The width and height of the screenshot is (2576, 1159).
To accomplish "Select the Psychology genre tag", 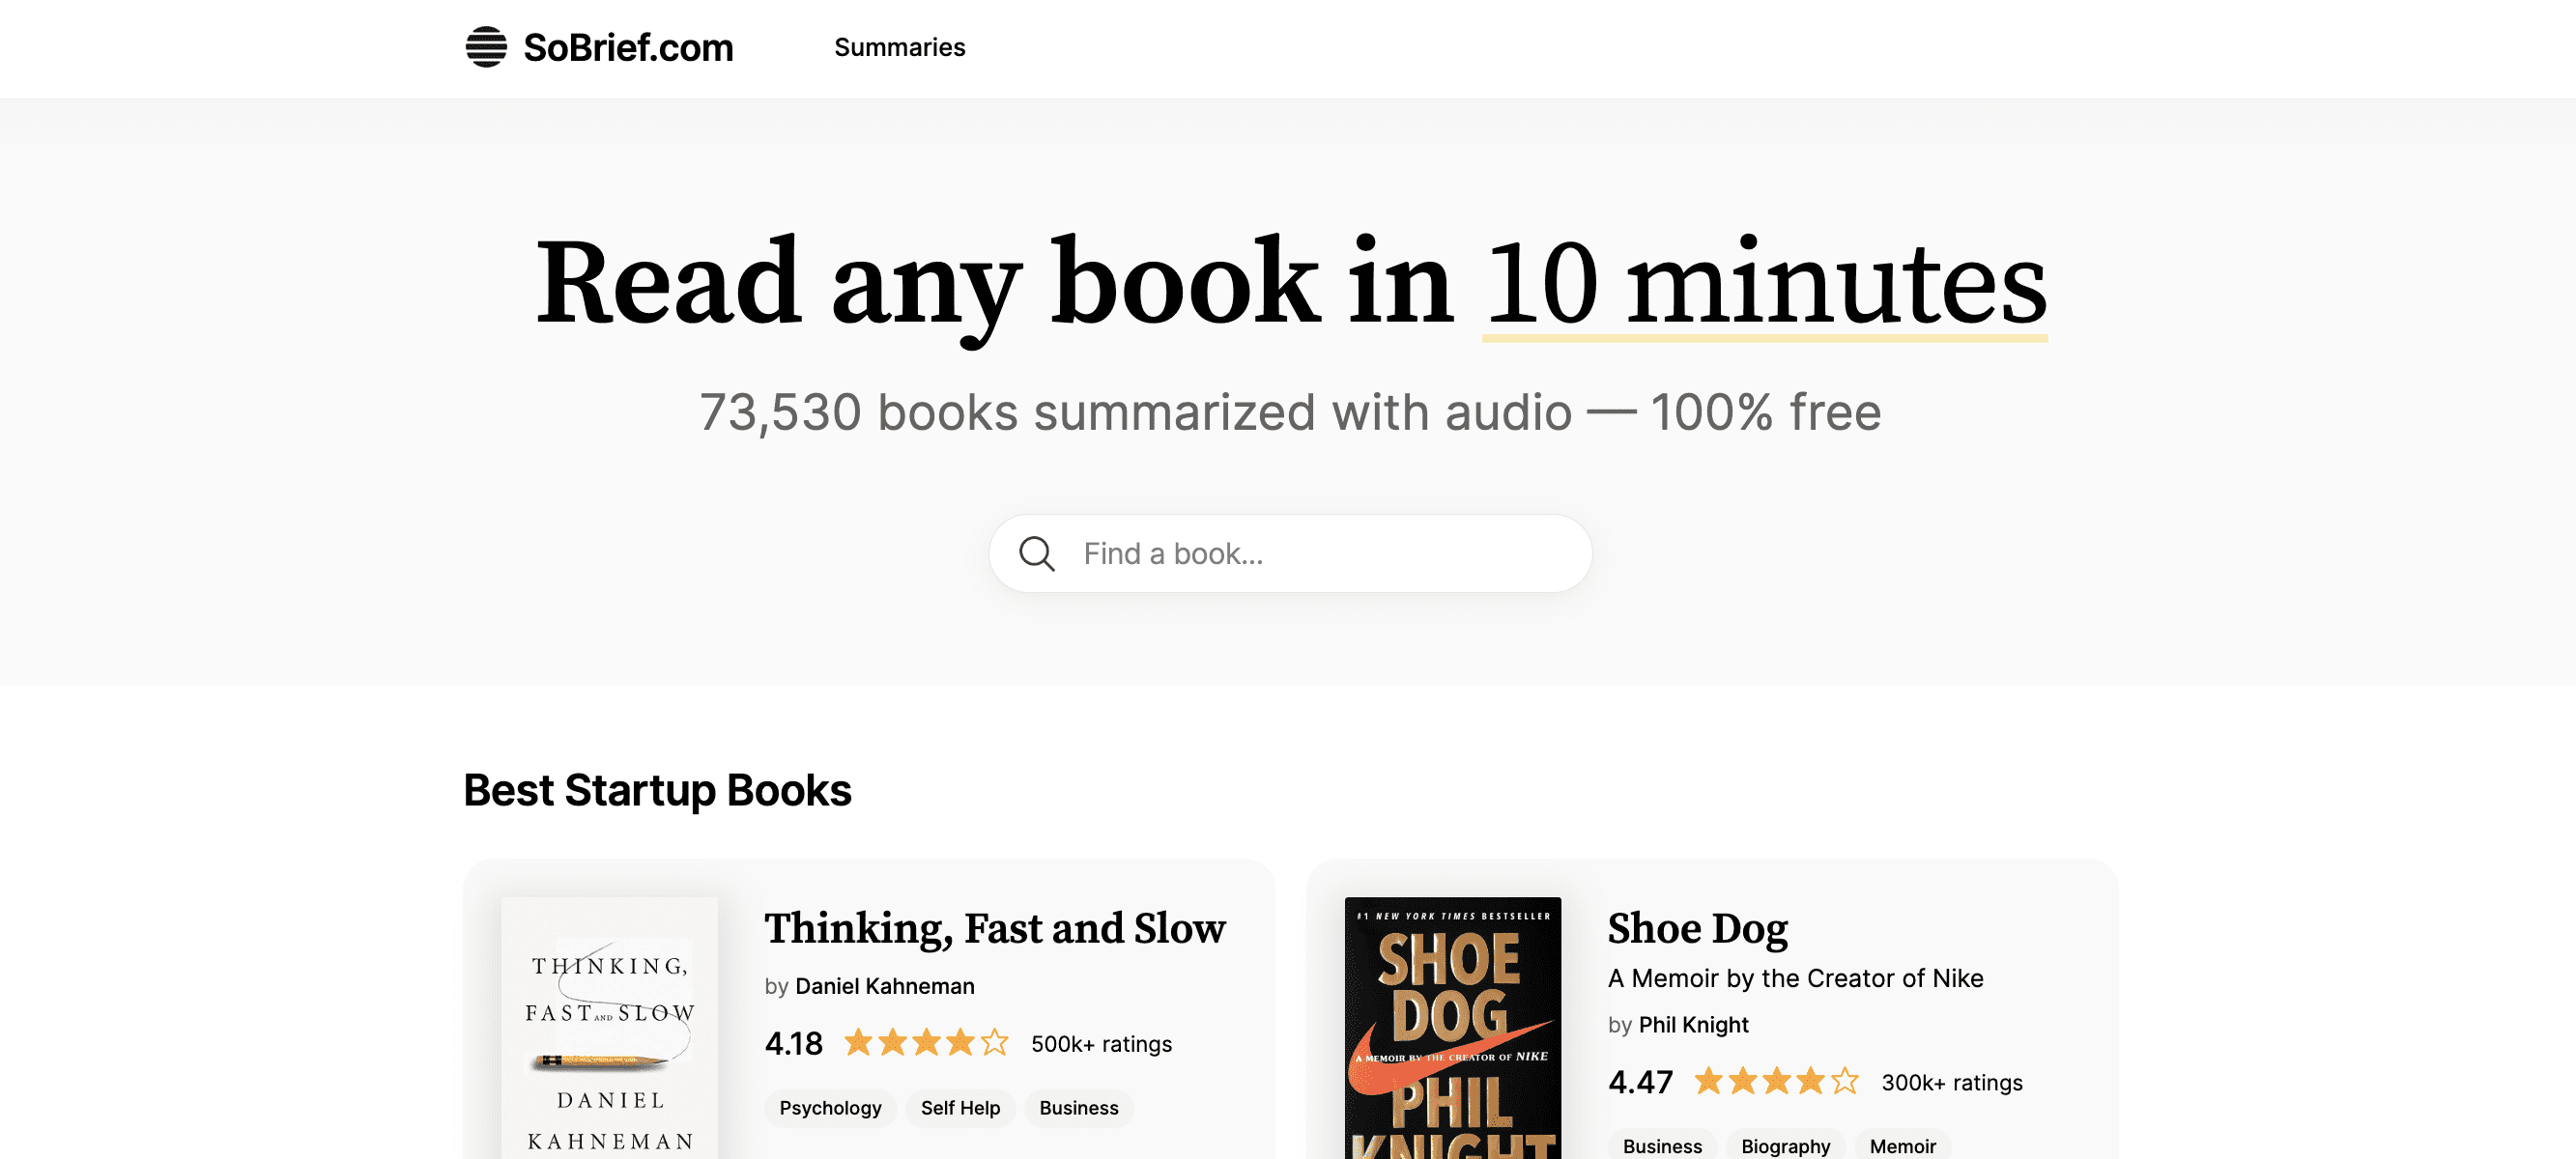I will (x=830, y=1108).
